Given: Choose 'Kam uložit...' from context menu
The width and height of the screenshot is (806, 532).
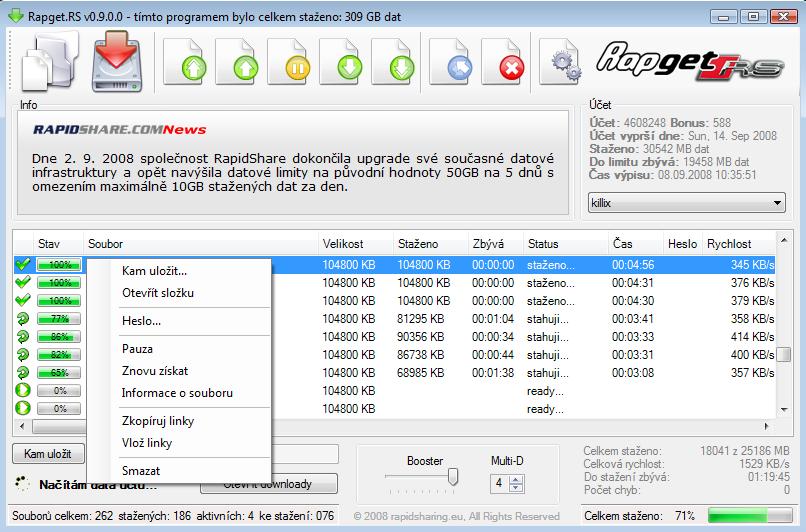Looking at the screenshot, I should 154,271.
